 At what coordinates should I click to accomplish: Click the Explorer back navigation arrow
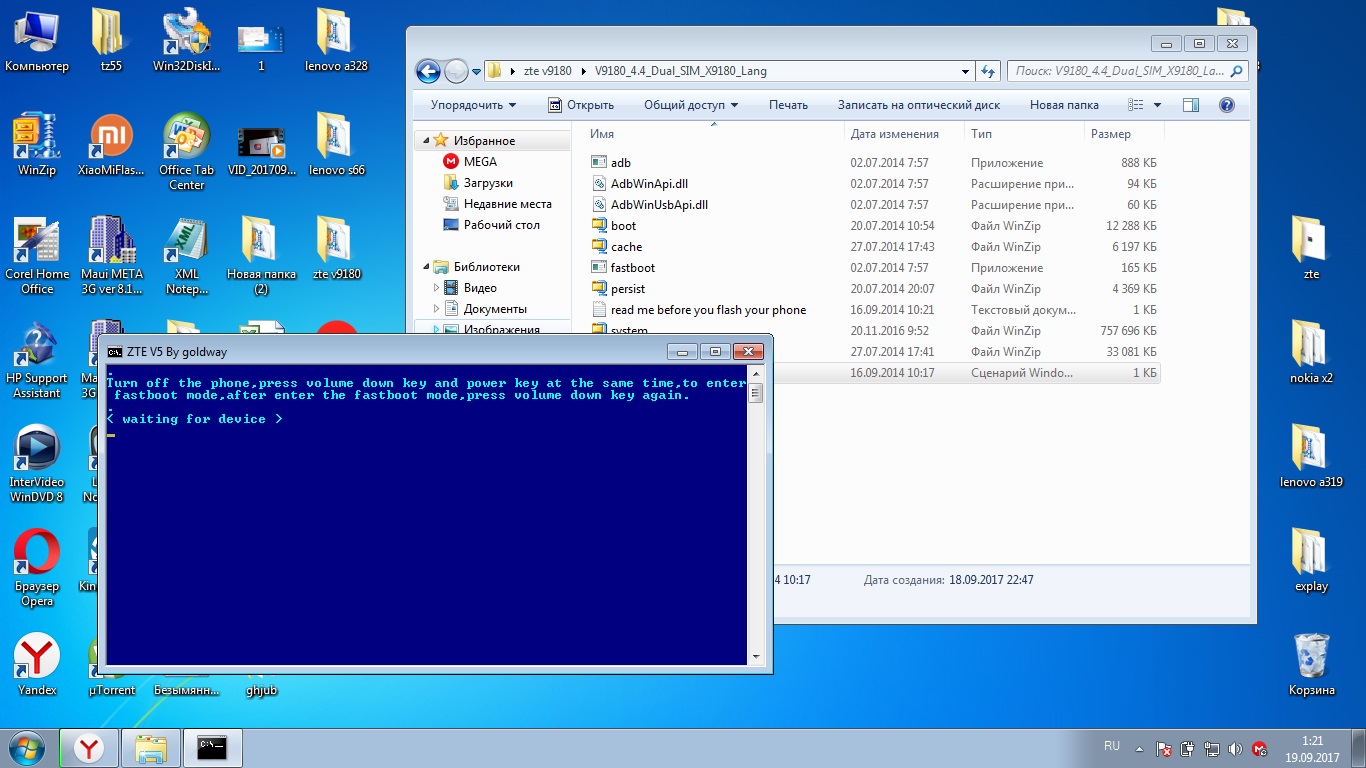[428, 71]
